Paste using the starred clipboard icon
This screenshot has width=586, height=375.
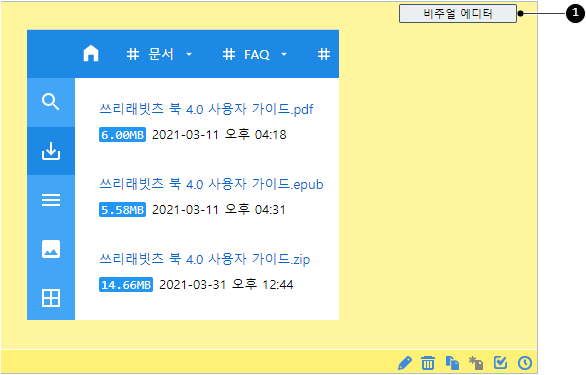tap(476, 363)
